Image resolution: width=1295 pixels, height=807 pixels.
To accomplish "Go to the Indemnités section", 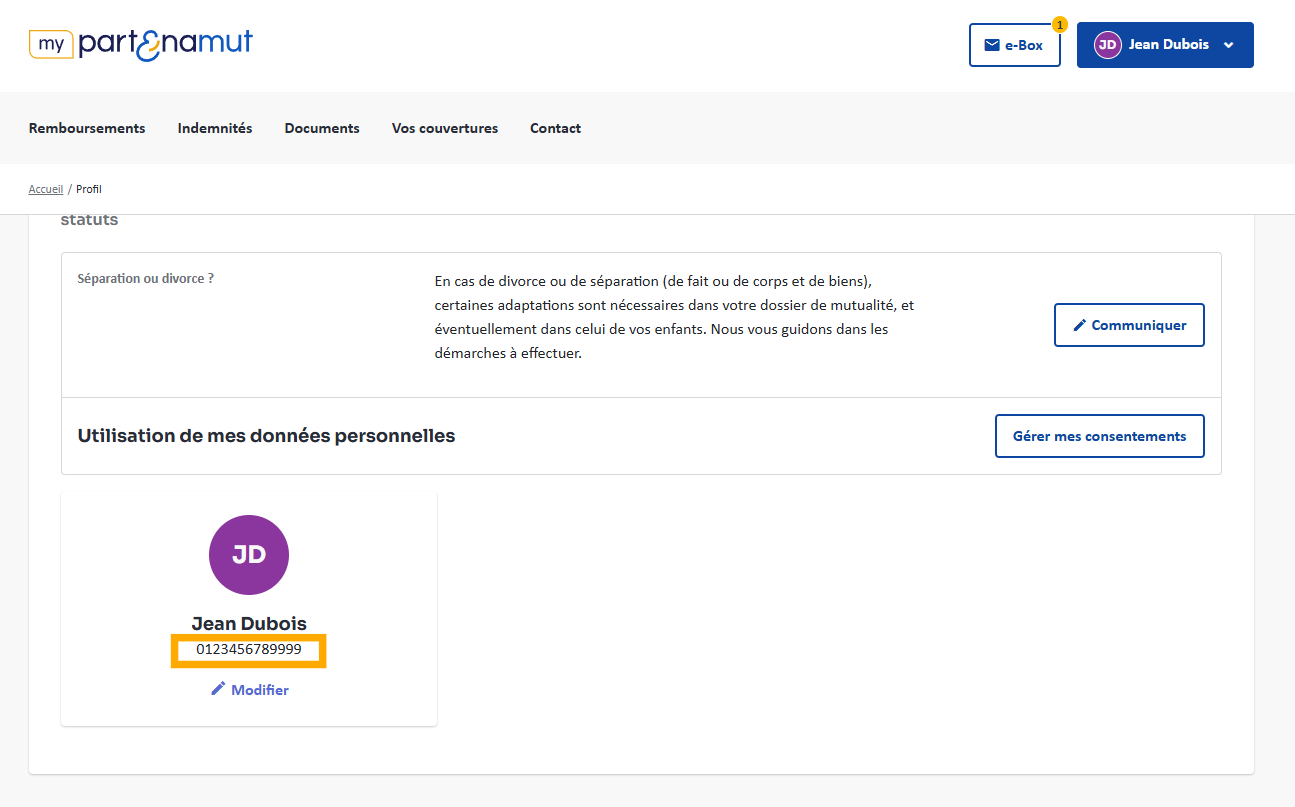I will [x=215, y=128].
